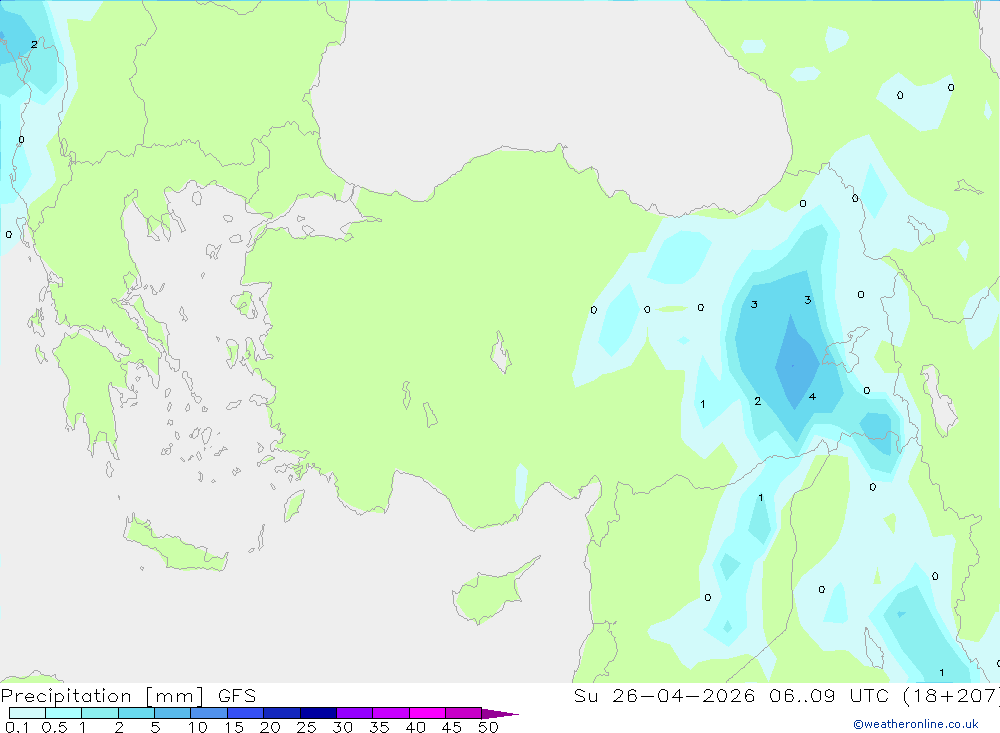This screenshot has height=733, width=1000.
Task: Pick the 10–15 mm legend color box
Action: (x=209, y=713)
